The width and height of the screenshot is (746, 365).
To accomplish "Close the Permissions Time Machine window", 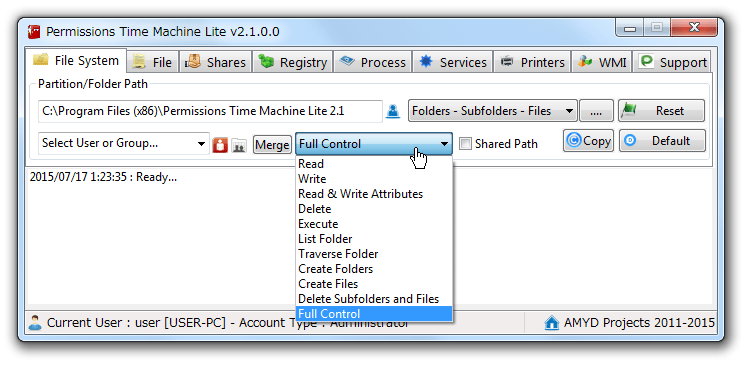I will pos(694,28).
